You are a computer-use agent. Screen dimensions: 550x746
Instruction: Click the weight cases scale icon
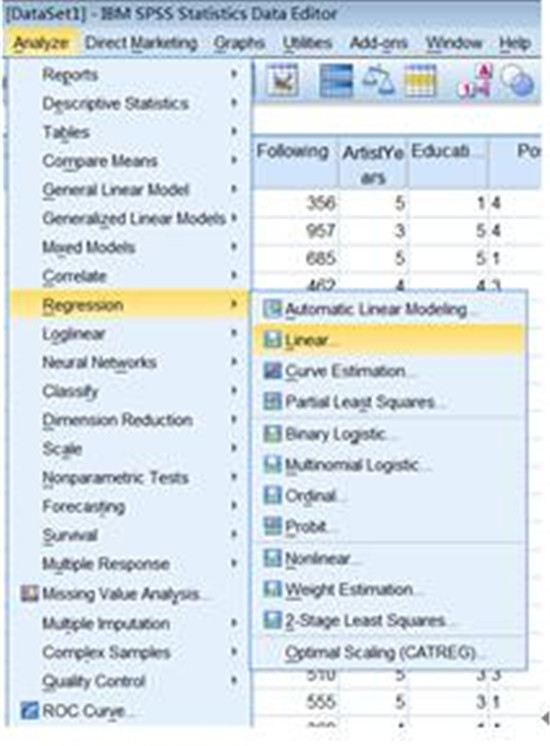tap(378, 79)
